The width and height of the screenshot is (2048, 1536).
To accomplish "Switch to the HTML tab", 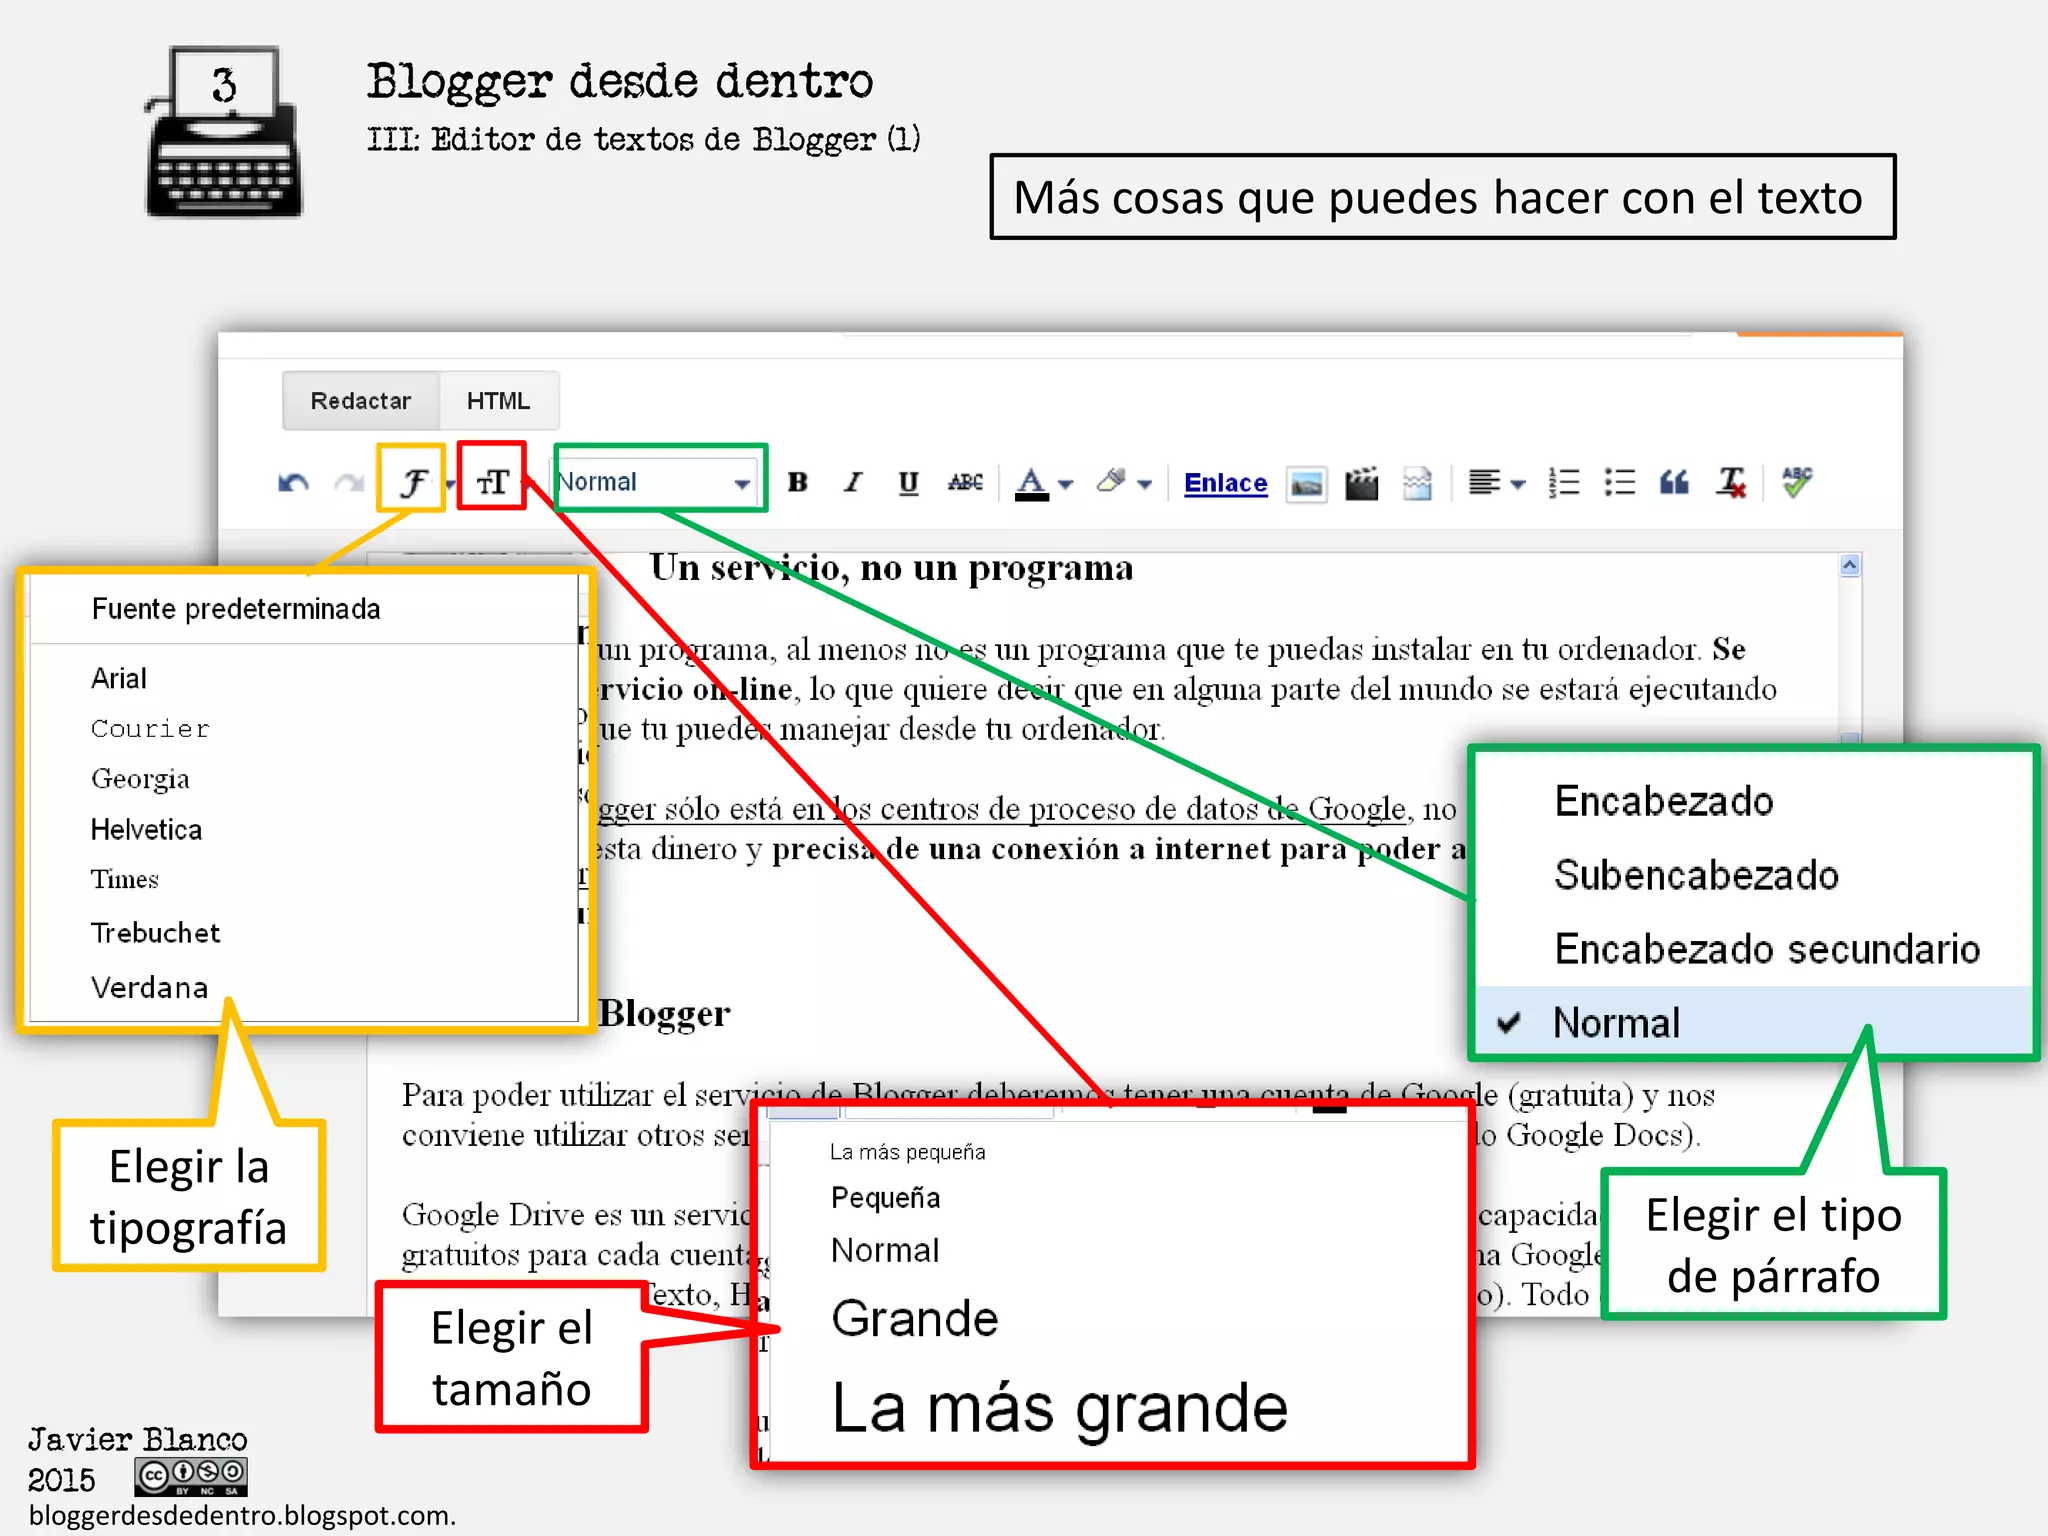I will click(498, 401).
